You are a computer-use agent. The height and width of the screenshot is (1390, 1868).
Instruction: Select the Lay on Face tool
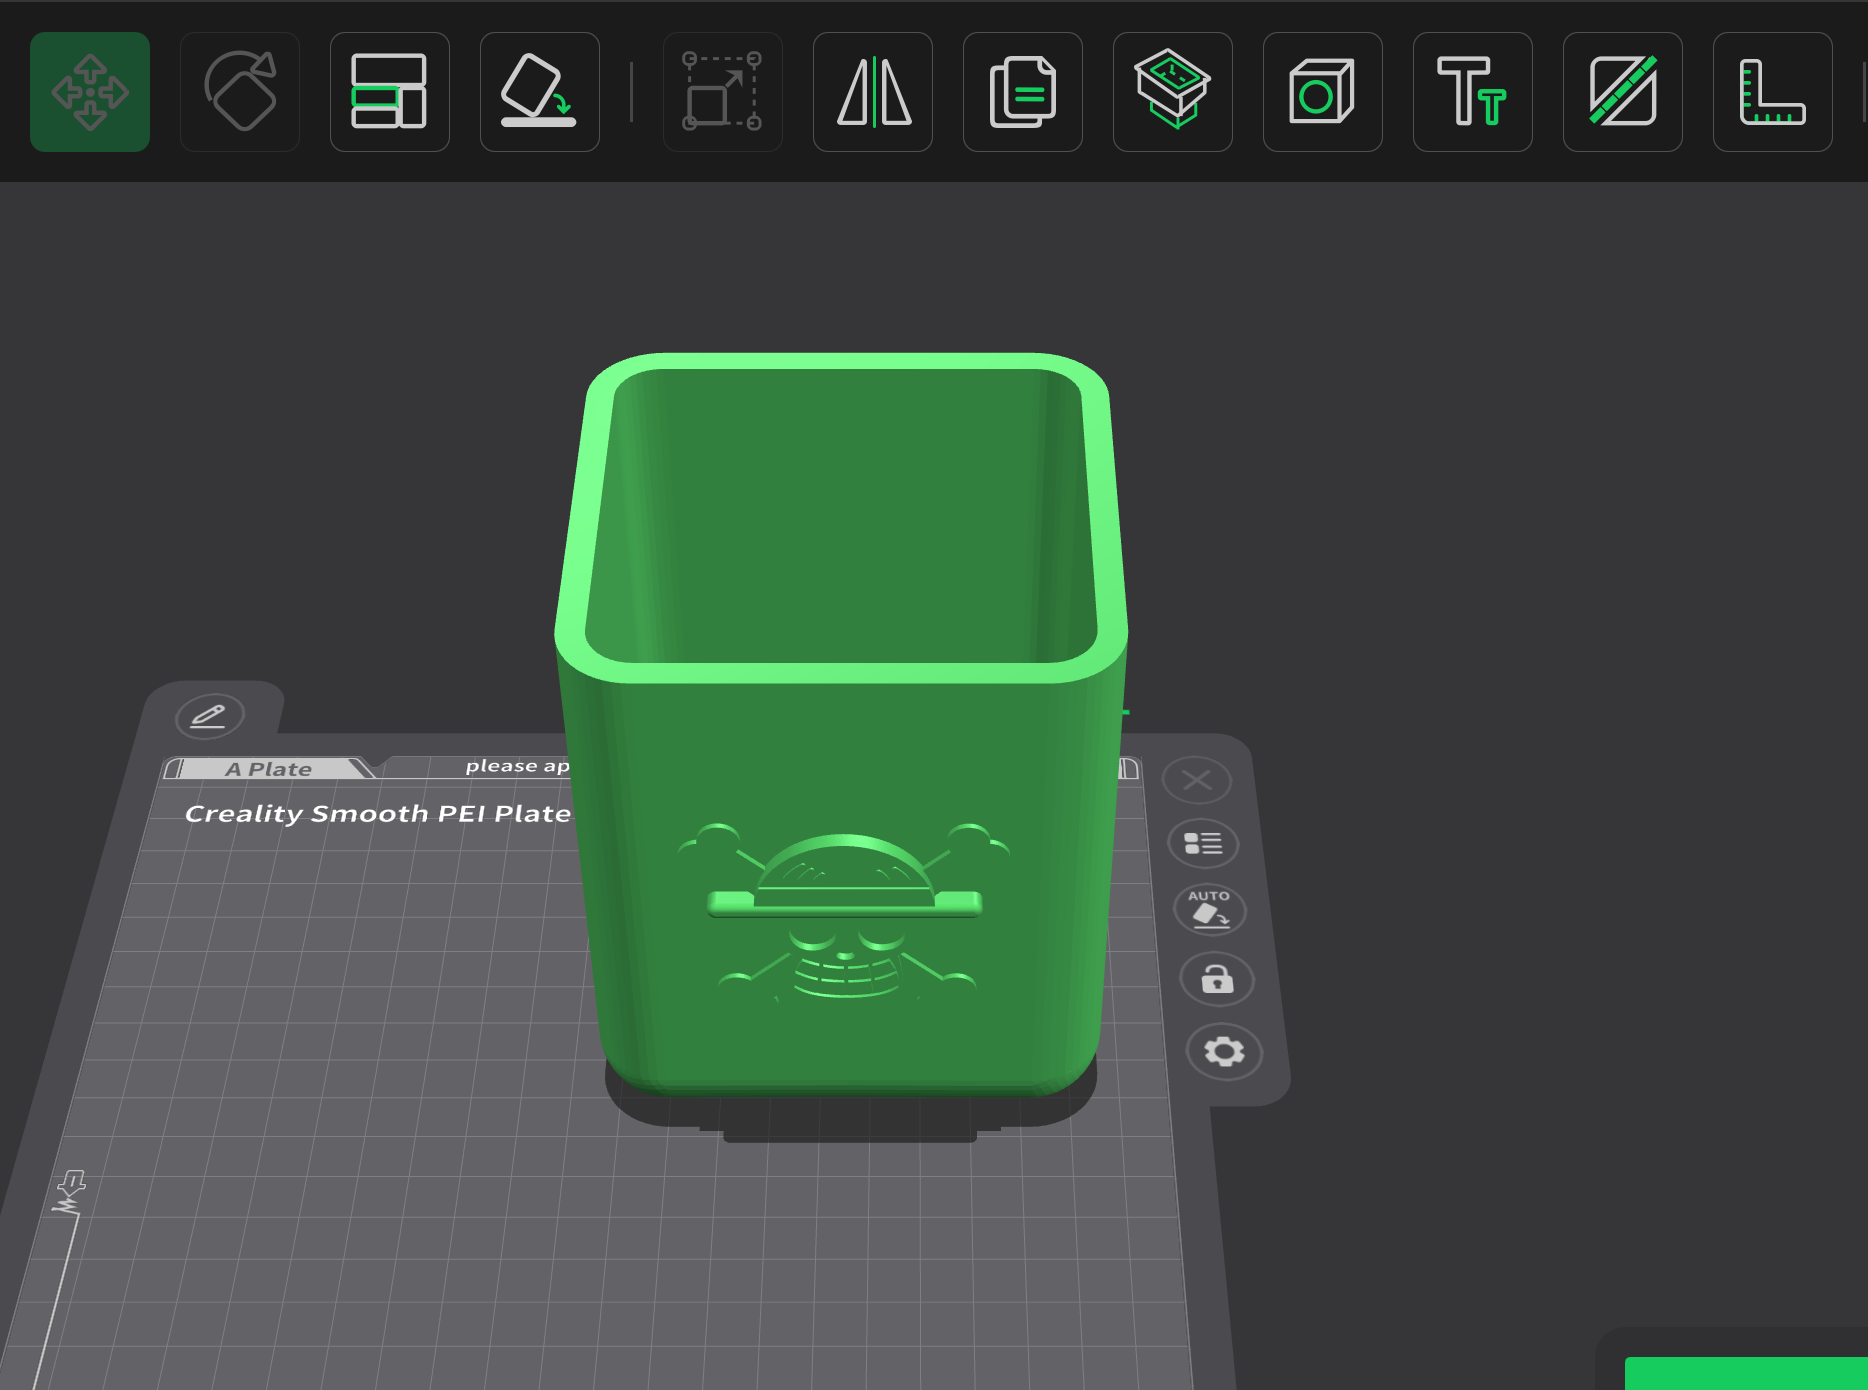tap(540, 92)
